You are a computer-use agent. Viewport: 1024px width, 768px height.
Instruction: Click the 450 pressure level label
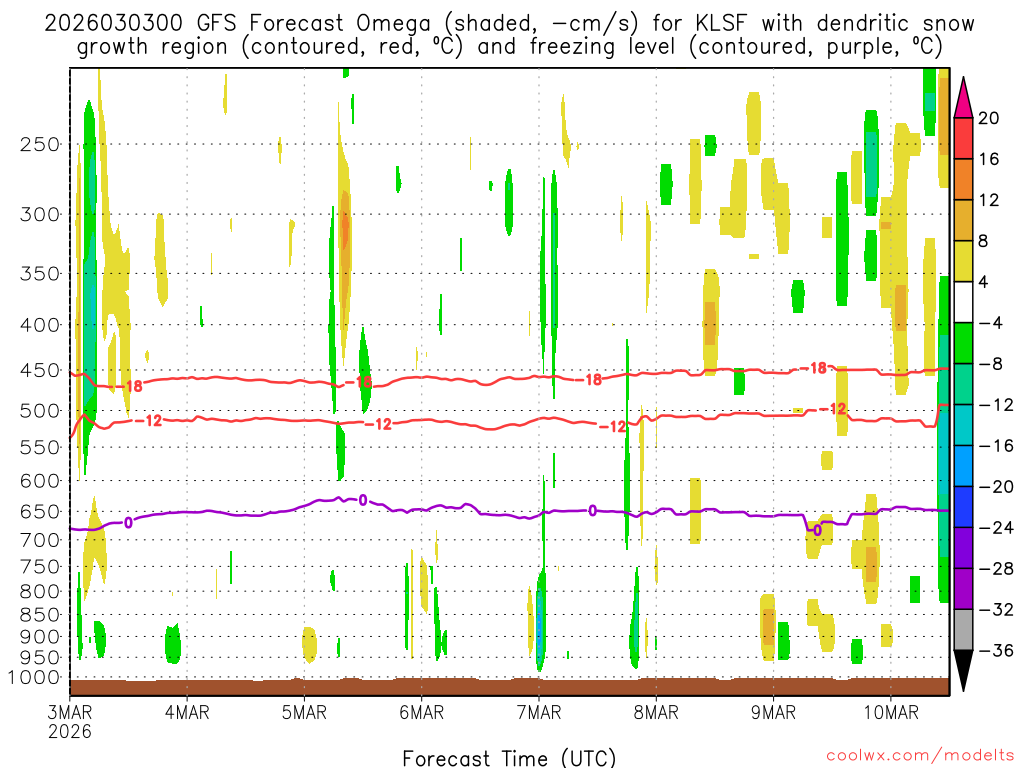coord(40,370)
